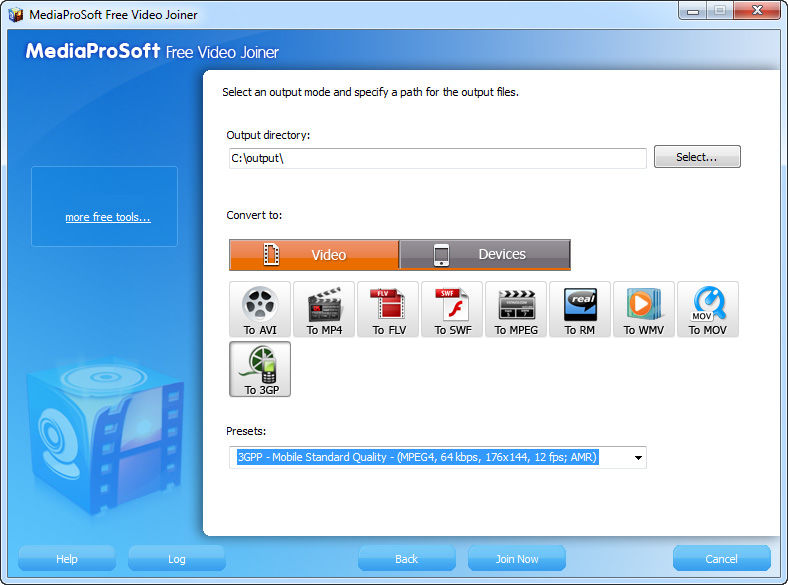Minimize the Free Video Joiner window
788x585 pixels.
click(693, 11)
